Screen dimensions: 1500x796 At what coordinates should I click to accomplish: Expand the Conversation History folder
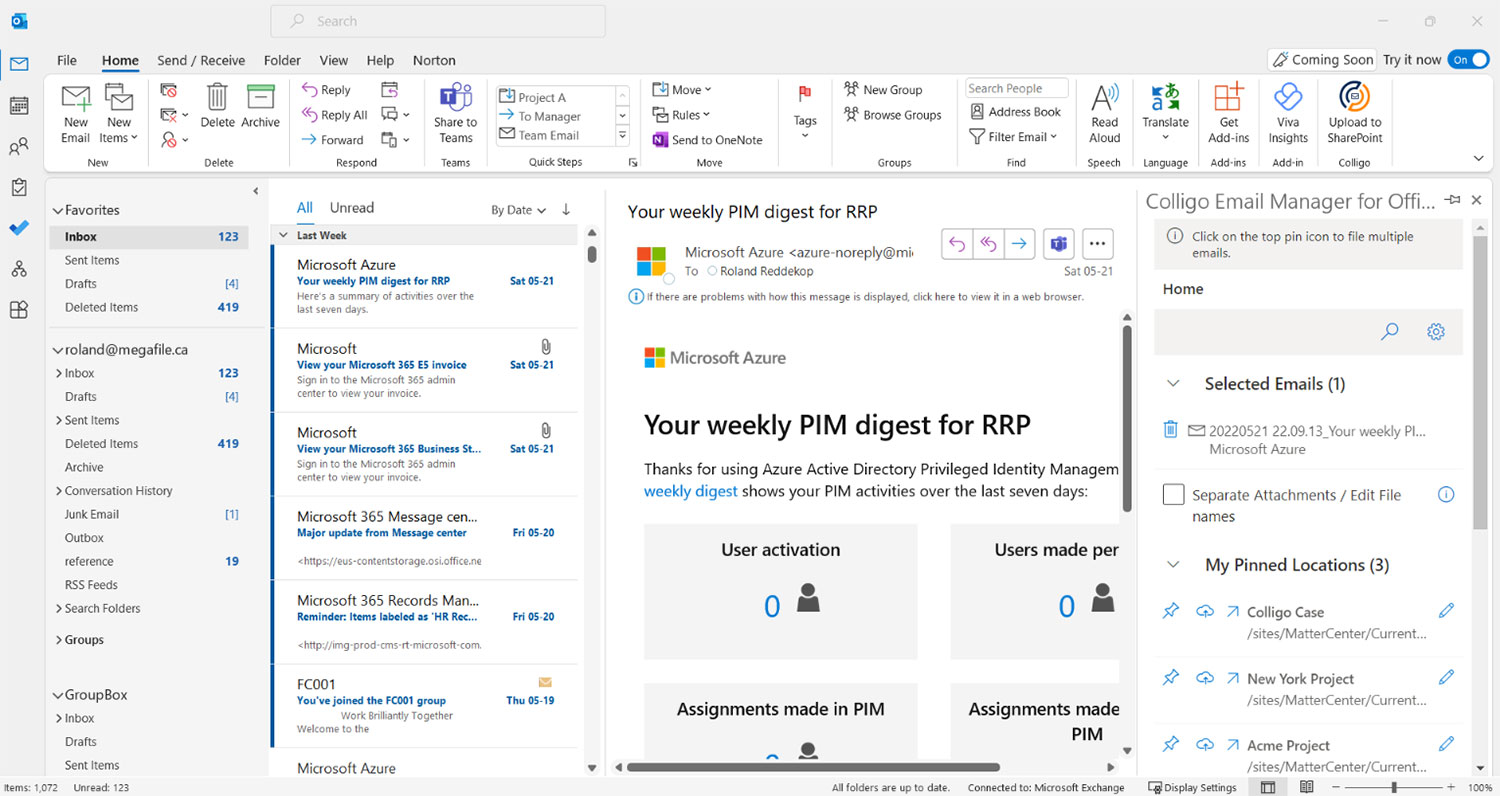tap(59, 491)
